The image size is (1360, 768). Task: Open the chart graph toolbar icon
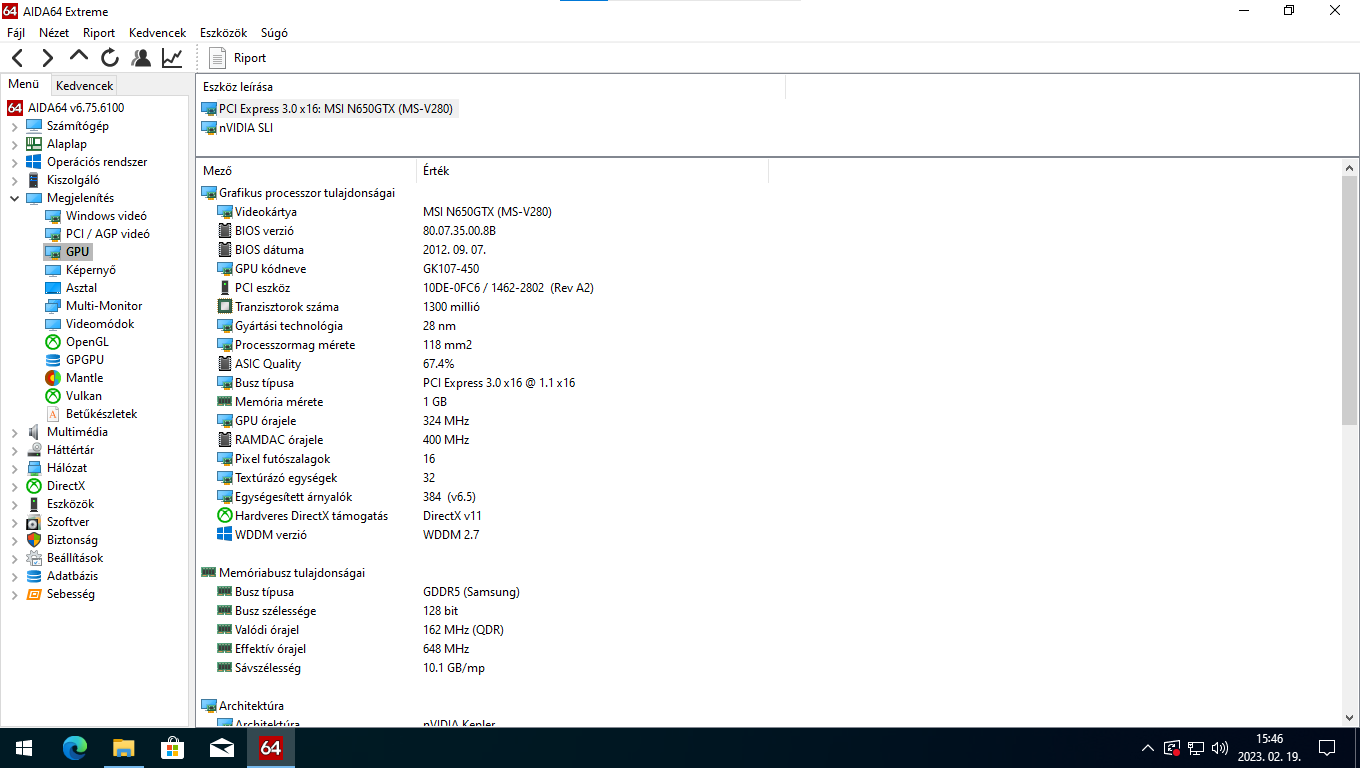(x=172, y=58)
